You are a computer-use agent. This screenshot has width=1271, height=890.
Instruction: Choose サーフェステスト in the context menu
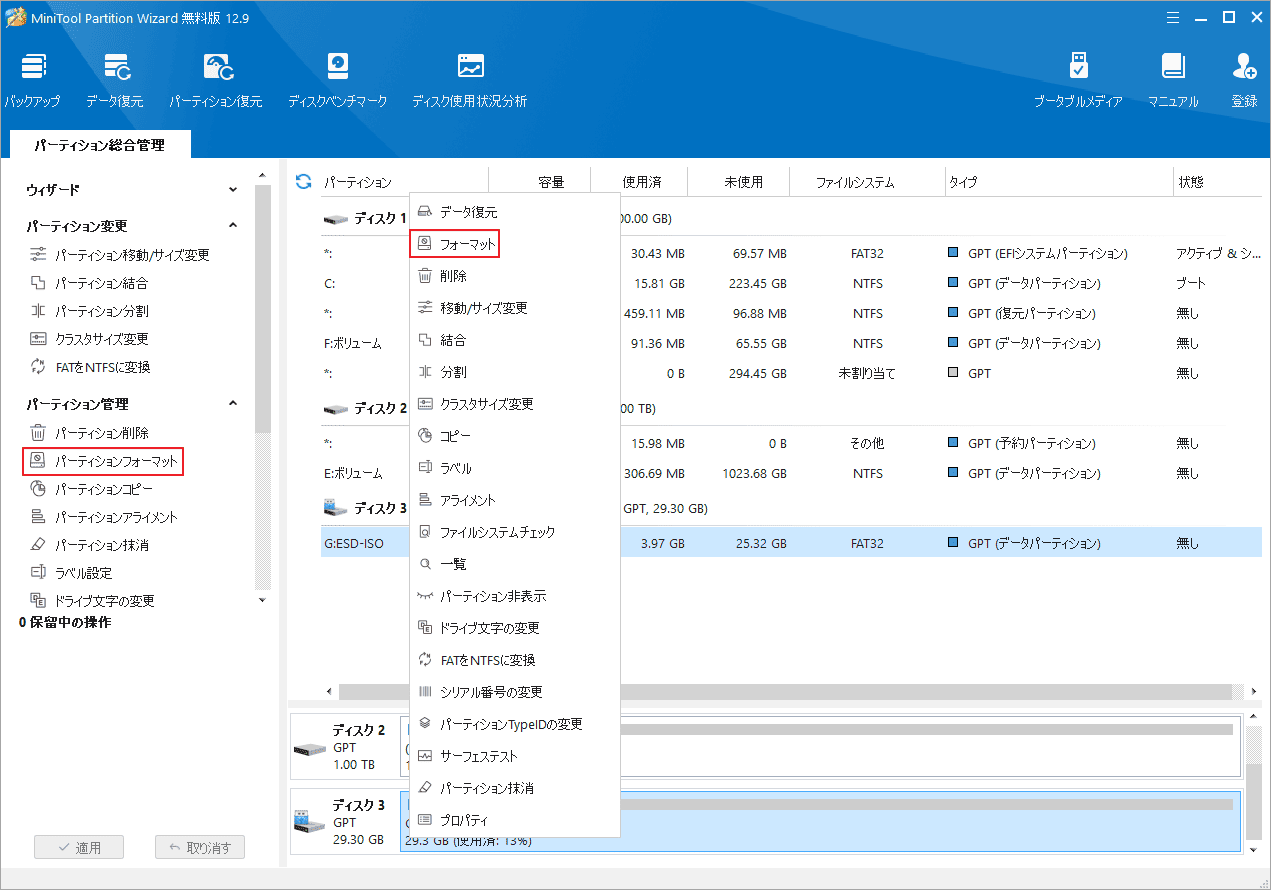point(515,756)
